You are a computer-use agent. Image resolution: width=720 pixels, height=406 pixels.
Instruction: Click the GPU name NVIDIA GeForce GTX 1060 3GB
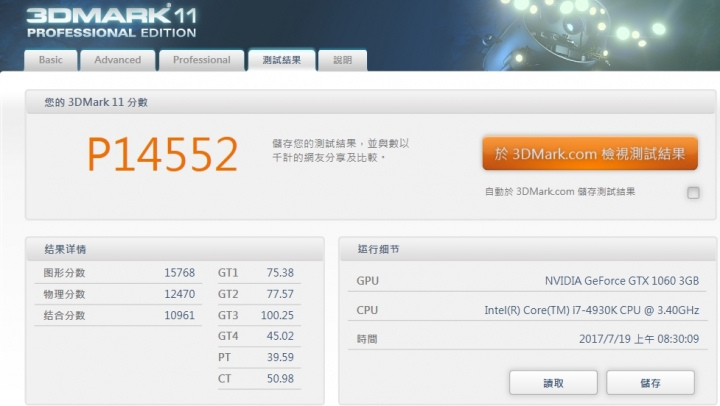pos(622,281)
